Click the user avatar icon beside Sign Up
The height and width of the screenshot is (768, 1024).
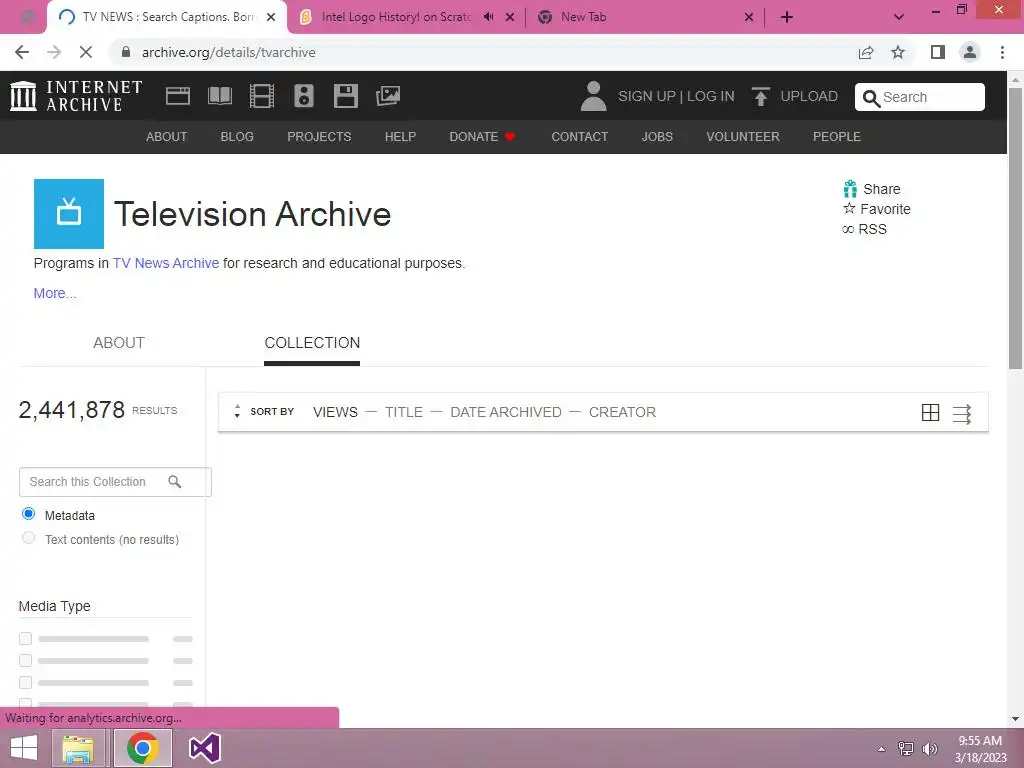593,96
